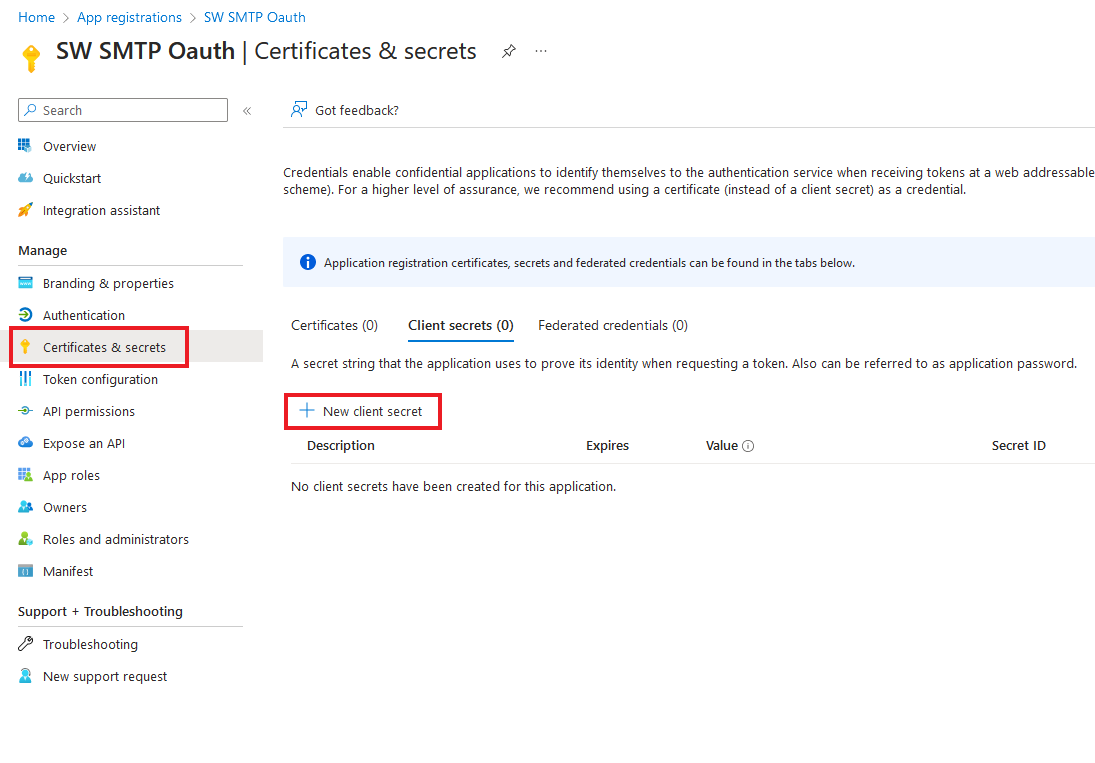Image resolution: width=1095 pixels, height=763 pixels.
Task: Click the pin icon next to the page title
Action: point(509,51)
